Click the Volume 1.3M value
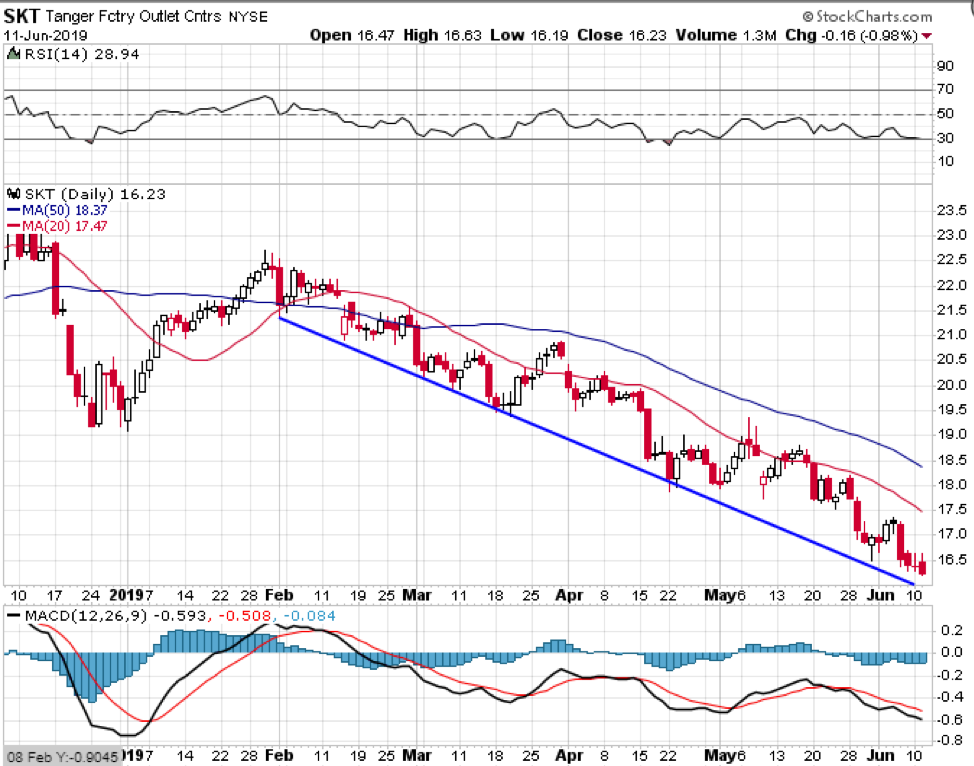 [x=726, y=35]
